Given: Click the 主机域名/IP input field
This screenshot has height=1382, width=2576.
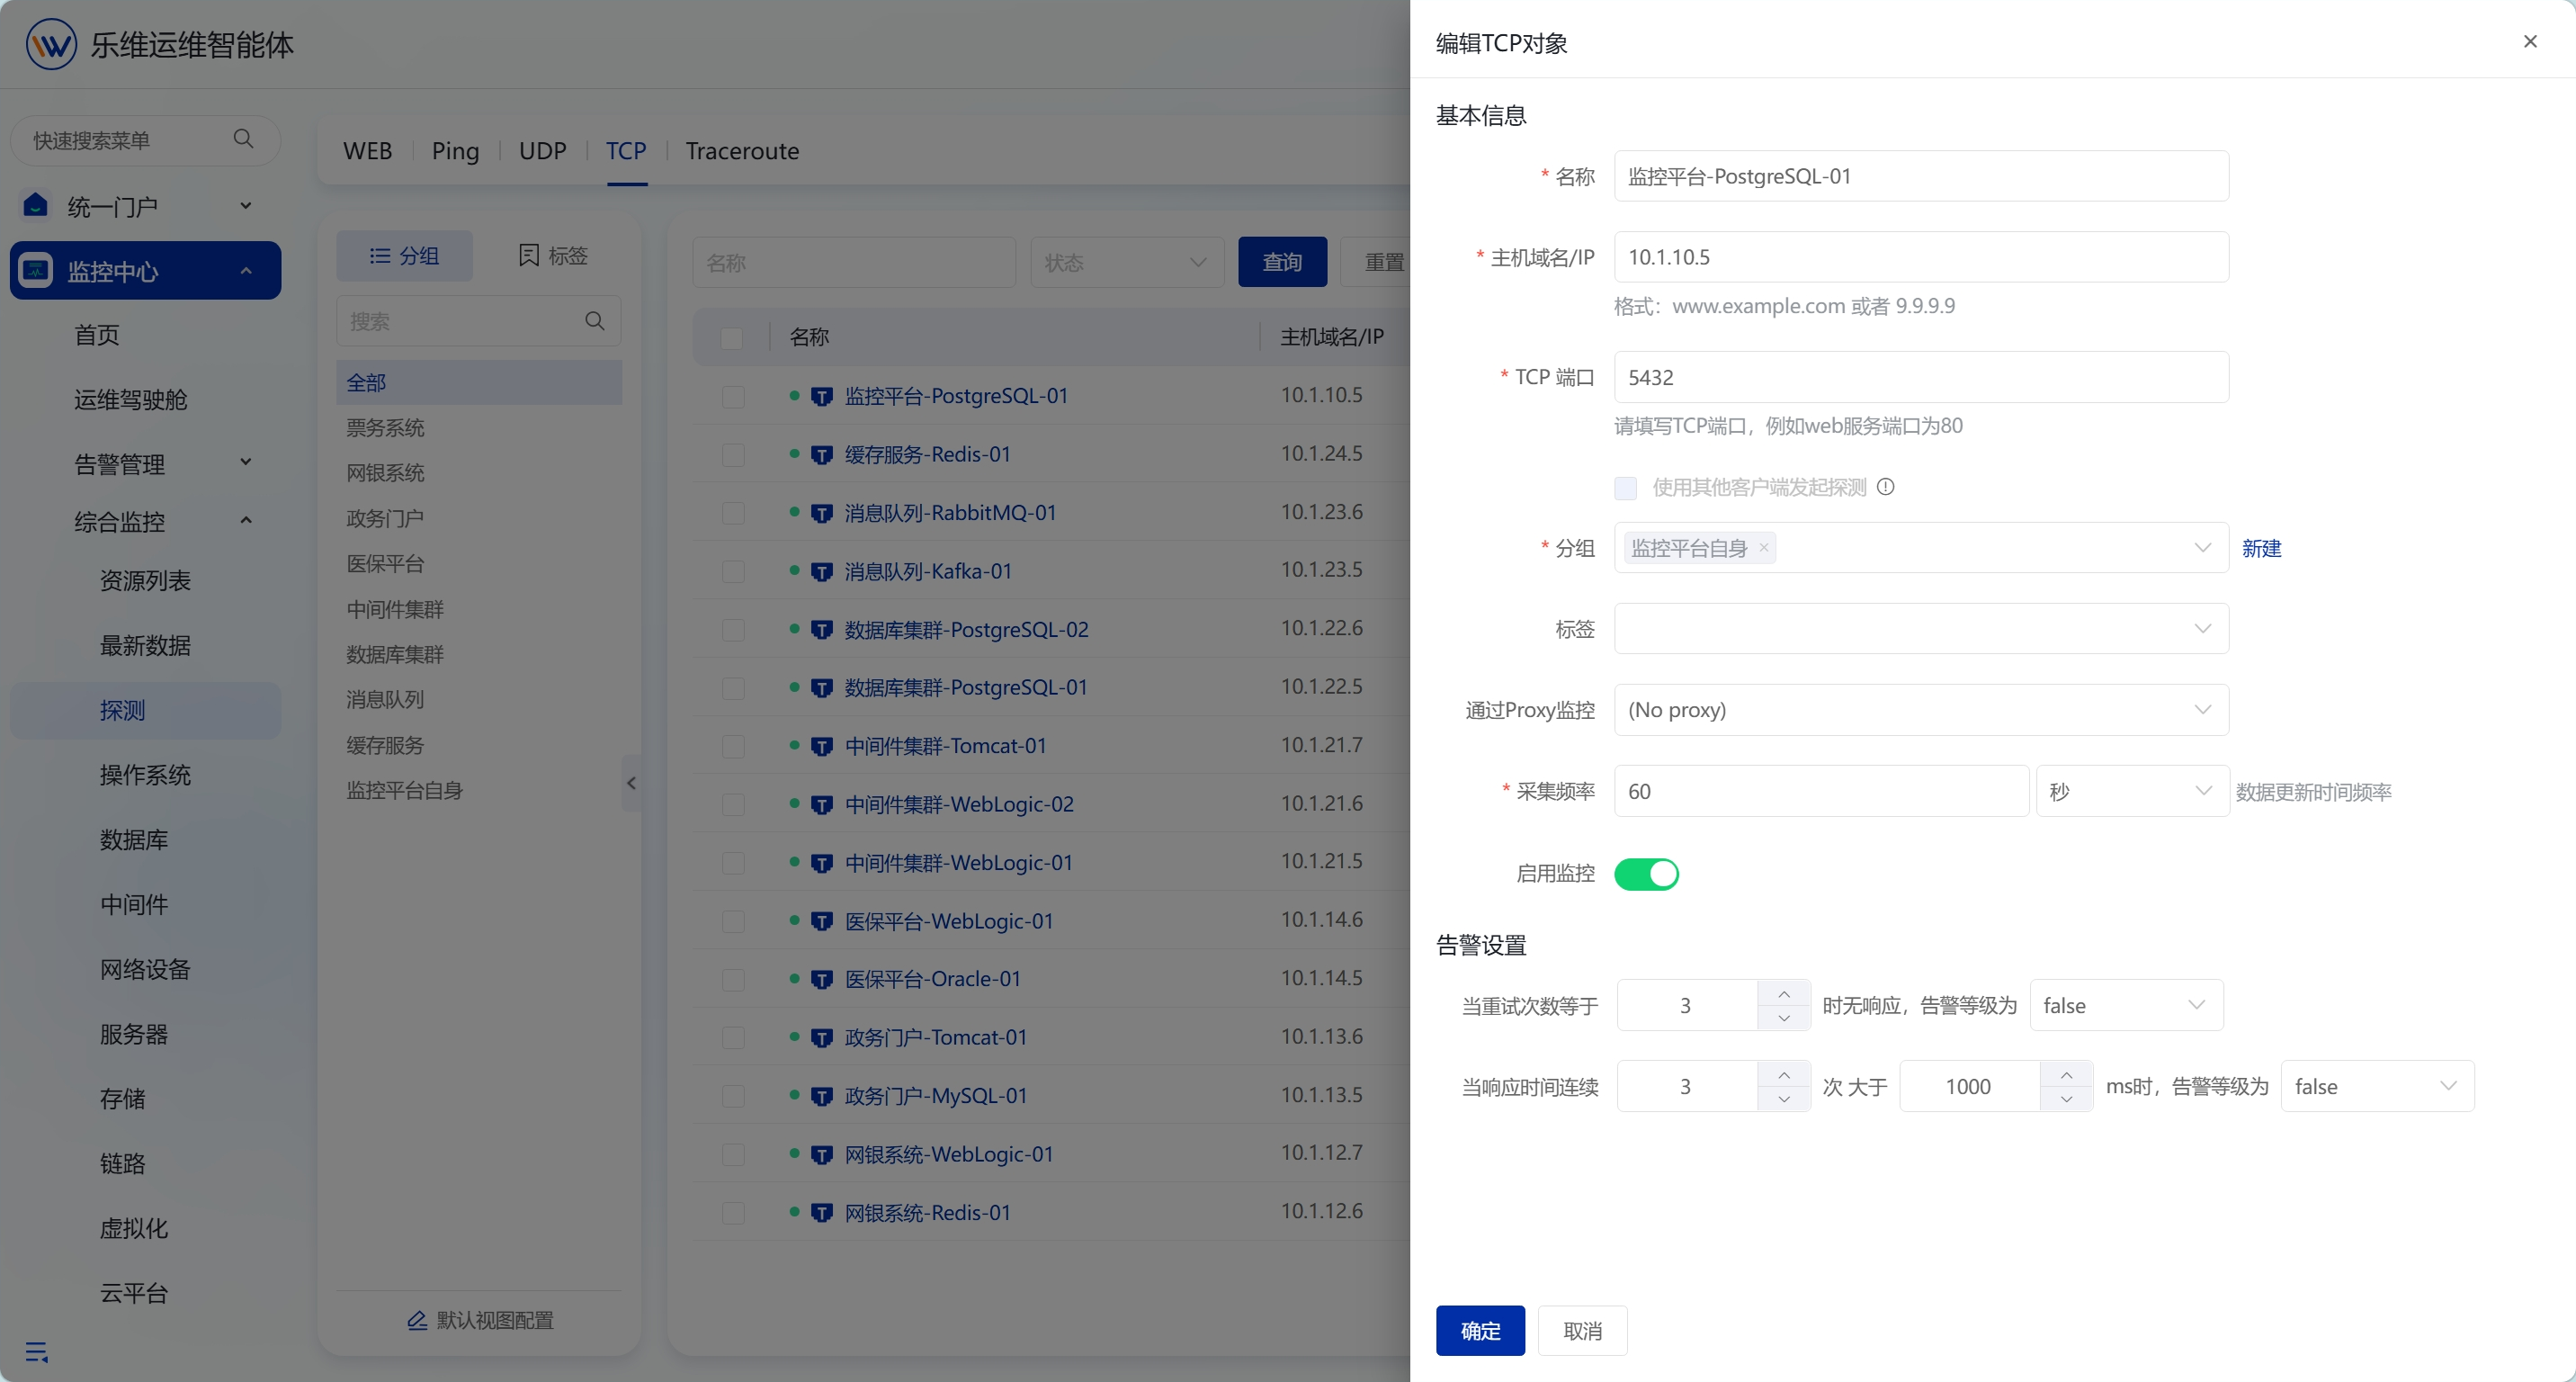Looking at the screenshot, I should [1921, 257].
